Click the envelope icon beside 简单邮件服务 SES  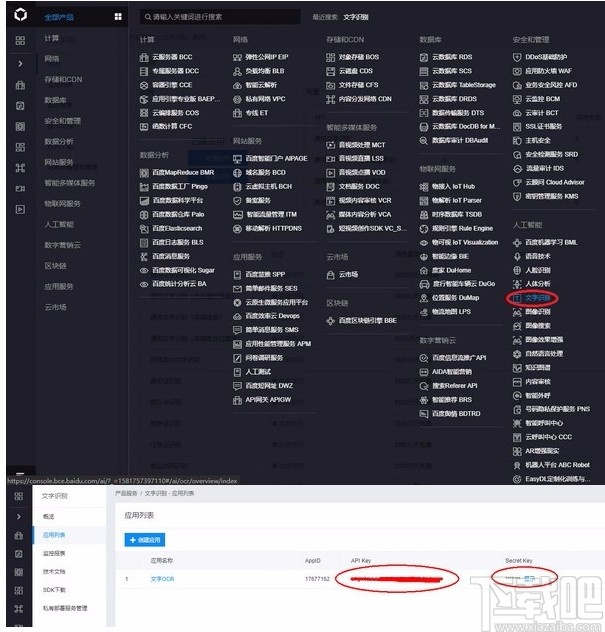point(237,289)
